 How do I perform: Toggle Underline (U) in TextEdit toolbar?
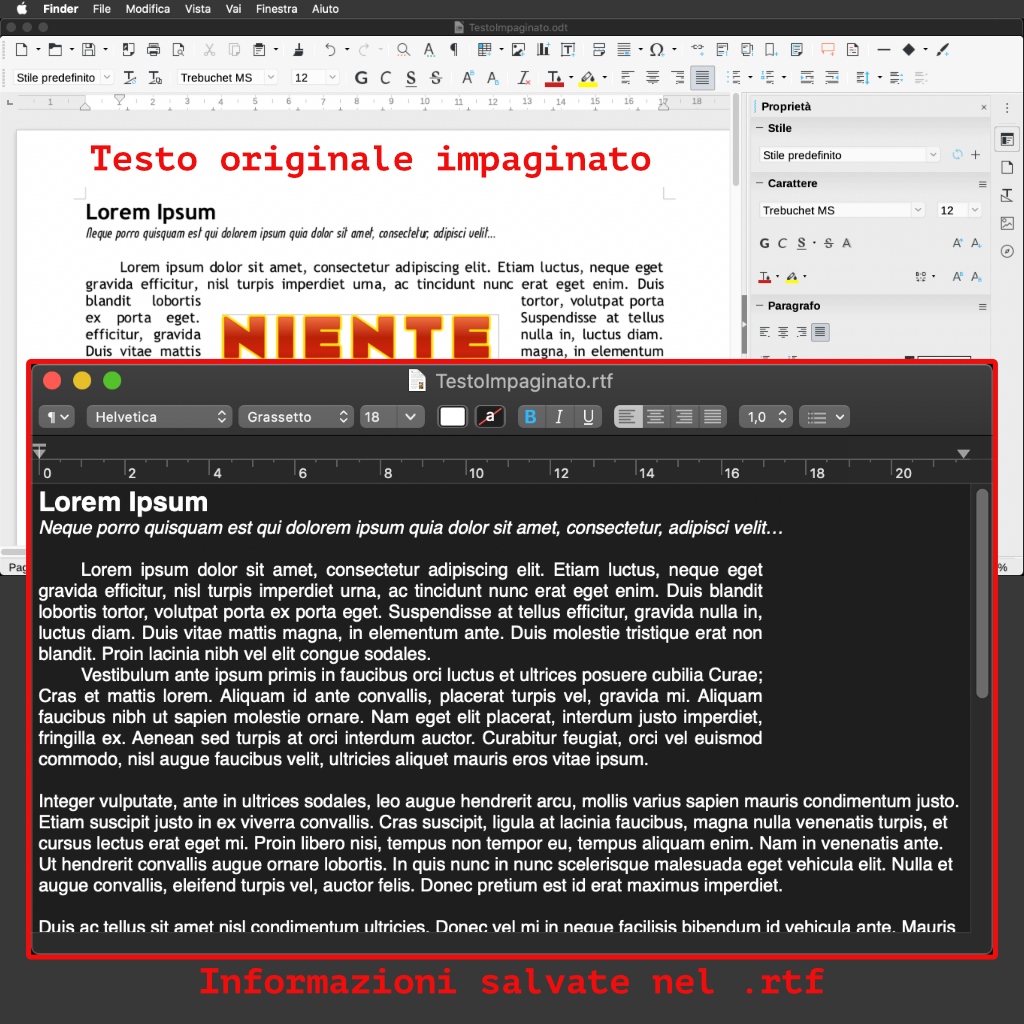(588, 417)
